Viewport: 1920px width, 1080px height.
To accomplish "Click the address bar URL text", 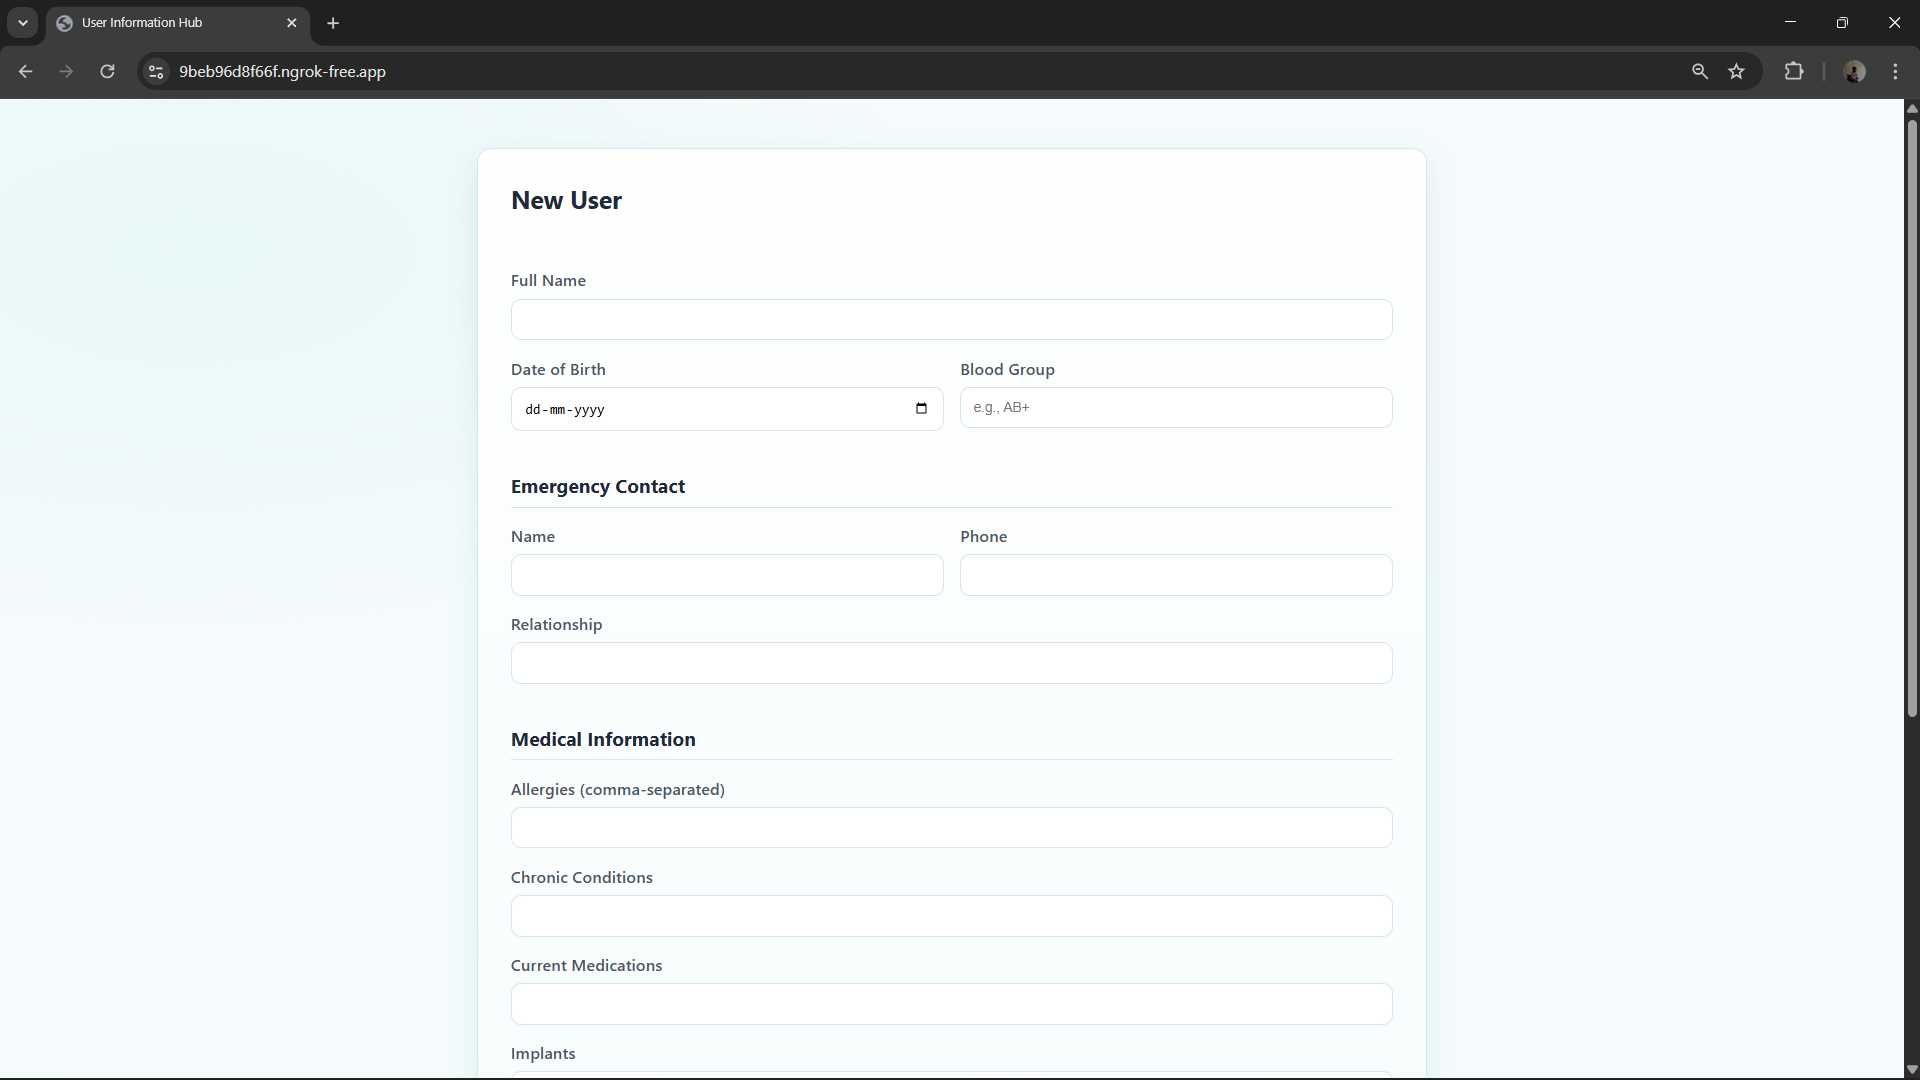I will pyautogui.click(x=282, y=71).
